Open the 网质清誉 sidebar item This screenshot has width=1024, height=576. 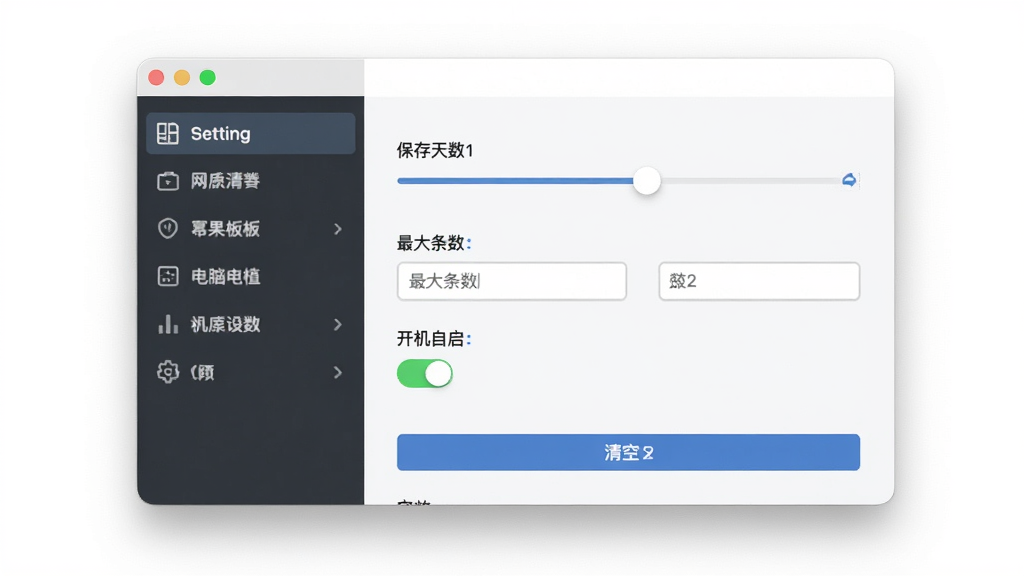[x=251, y=181]
